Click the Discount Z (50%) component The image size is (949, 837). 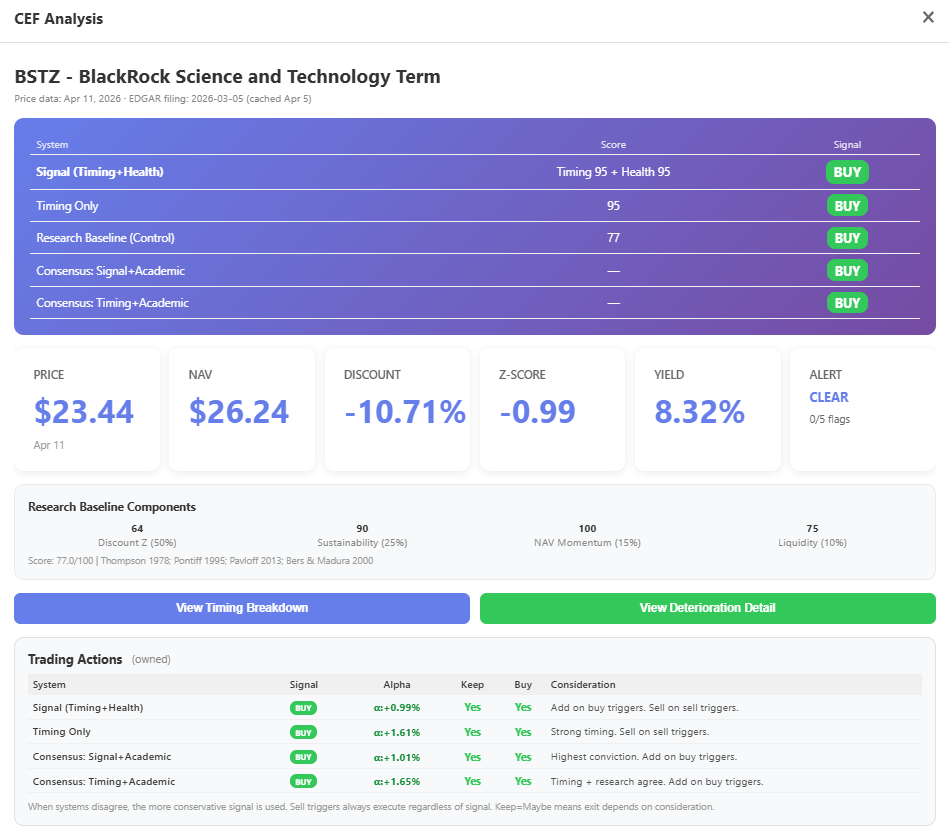click(137, 536)
